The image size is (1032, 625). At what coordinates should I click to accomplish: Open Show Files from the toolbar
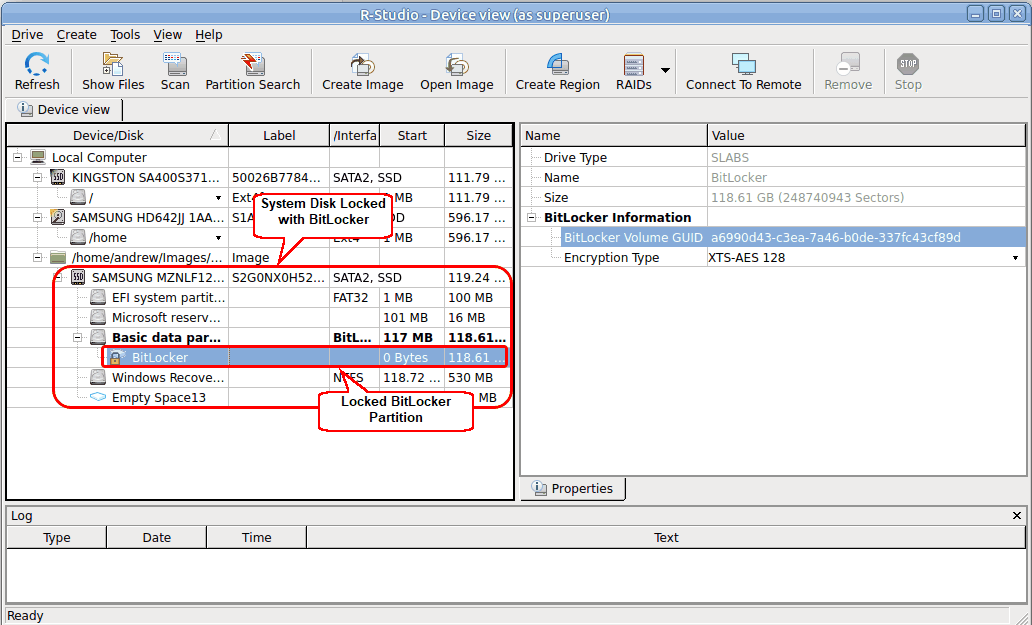113,64
